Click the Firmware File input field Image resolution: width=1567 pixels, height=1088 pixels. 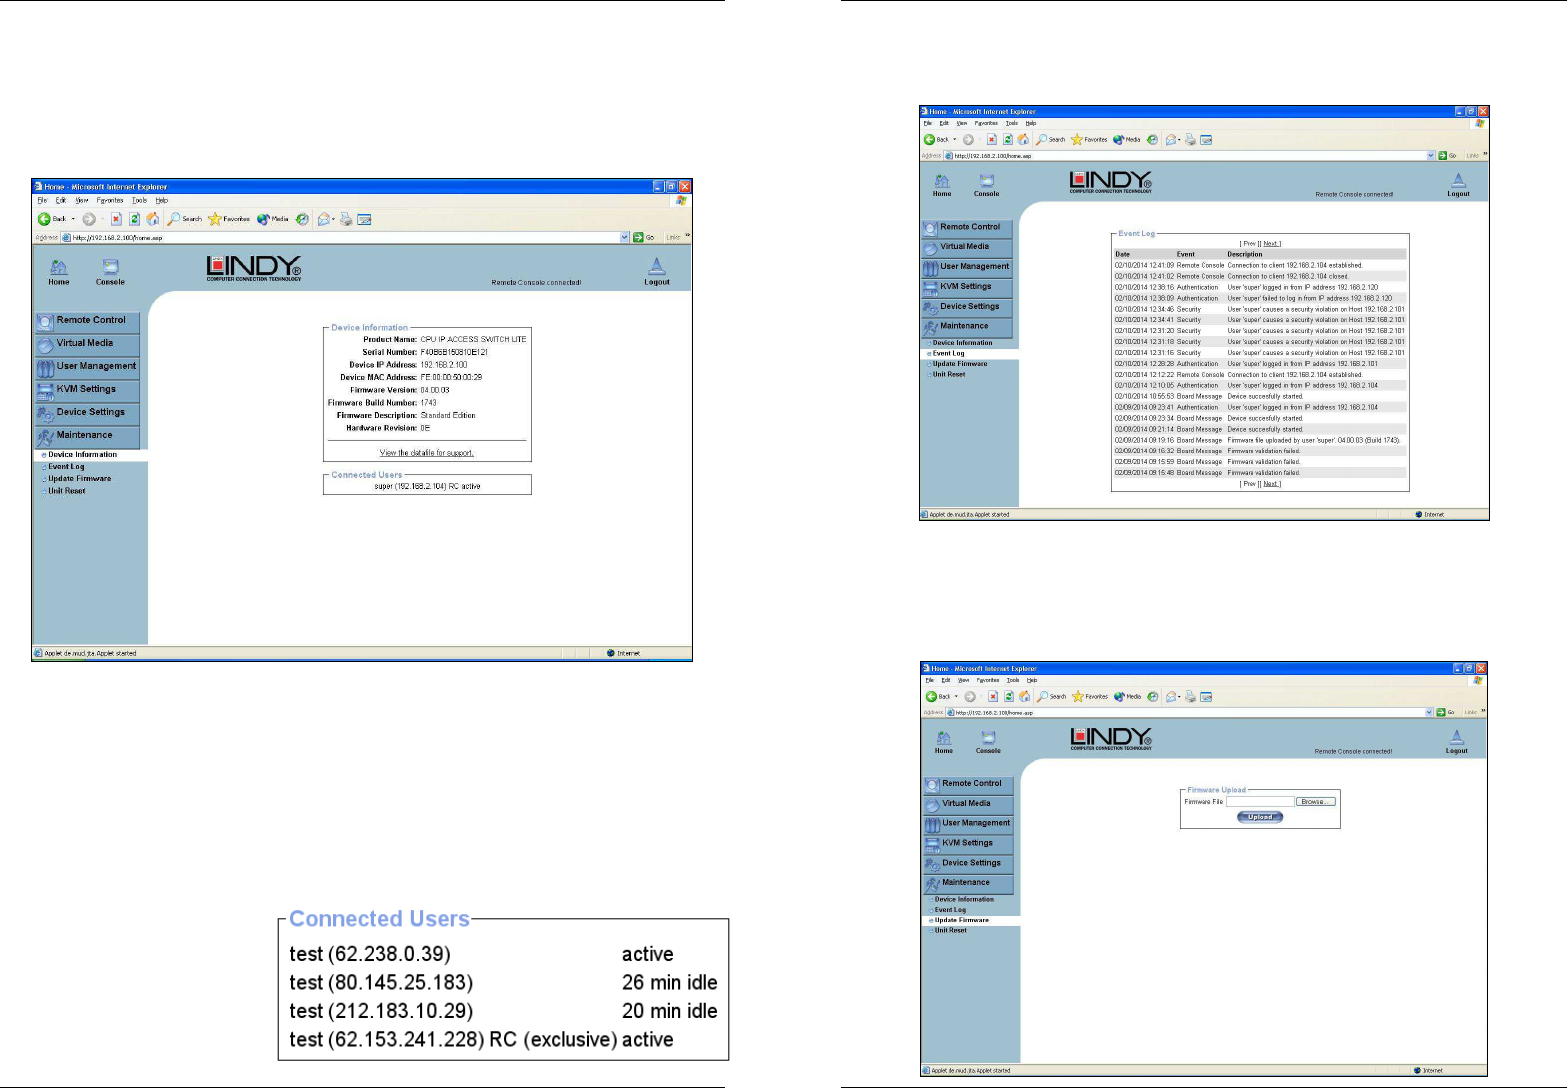1259,802
